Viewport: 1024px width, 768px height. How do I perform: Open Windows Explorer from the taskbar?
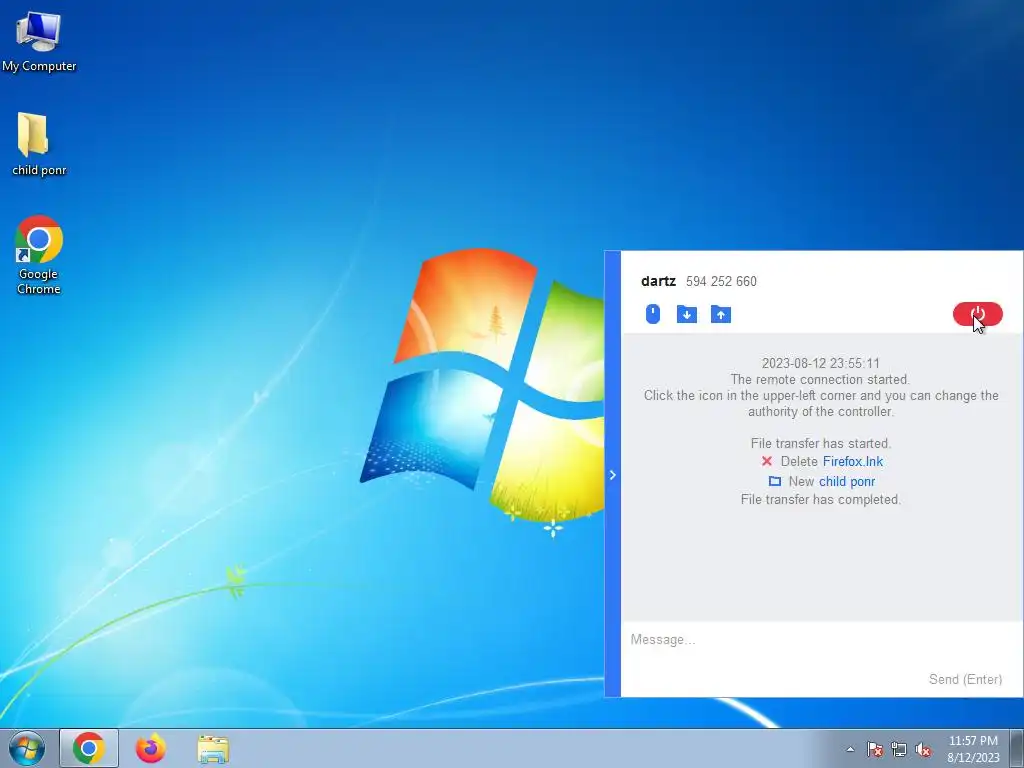(x=213, y=749)
